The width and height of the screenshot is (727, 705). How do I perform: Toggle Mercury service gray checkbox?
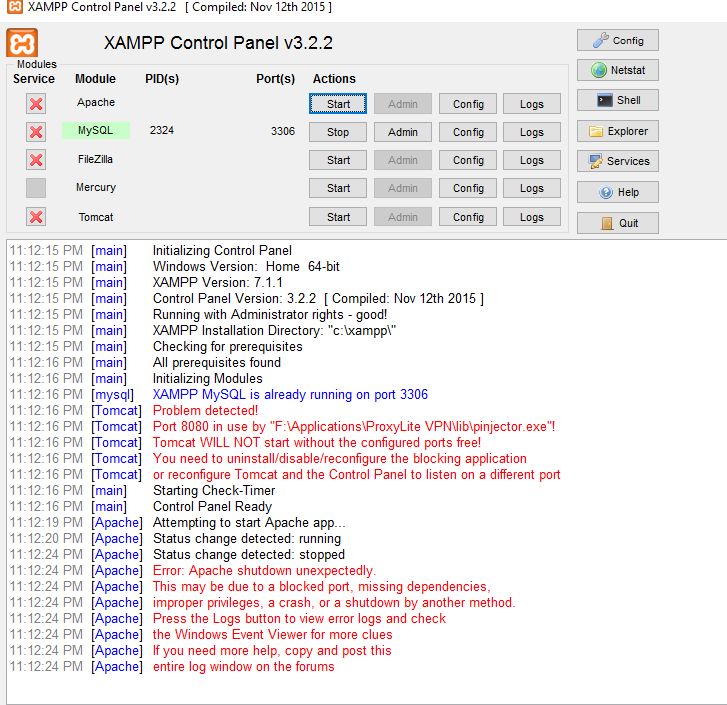point(36,188)
